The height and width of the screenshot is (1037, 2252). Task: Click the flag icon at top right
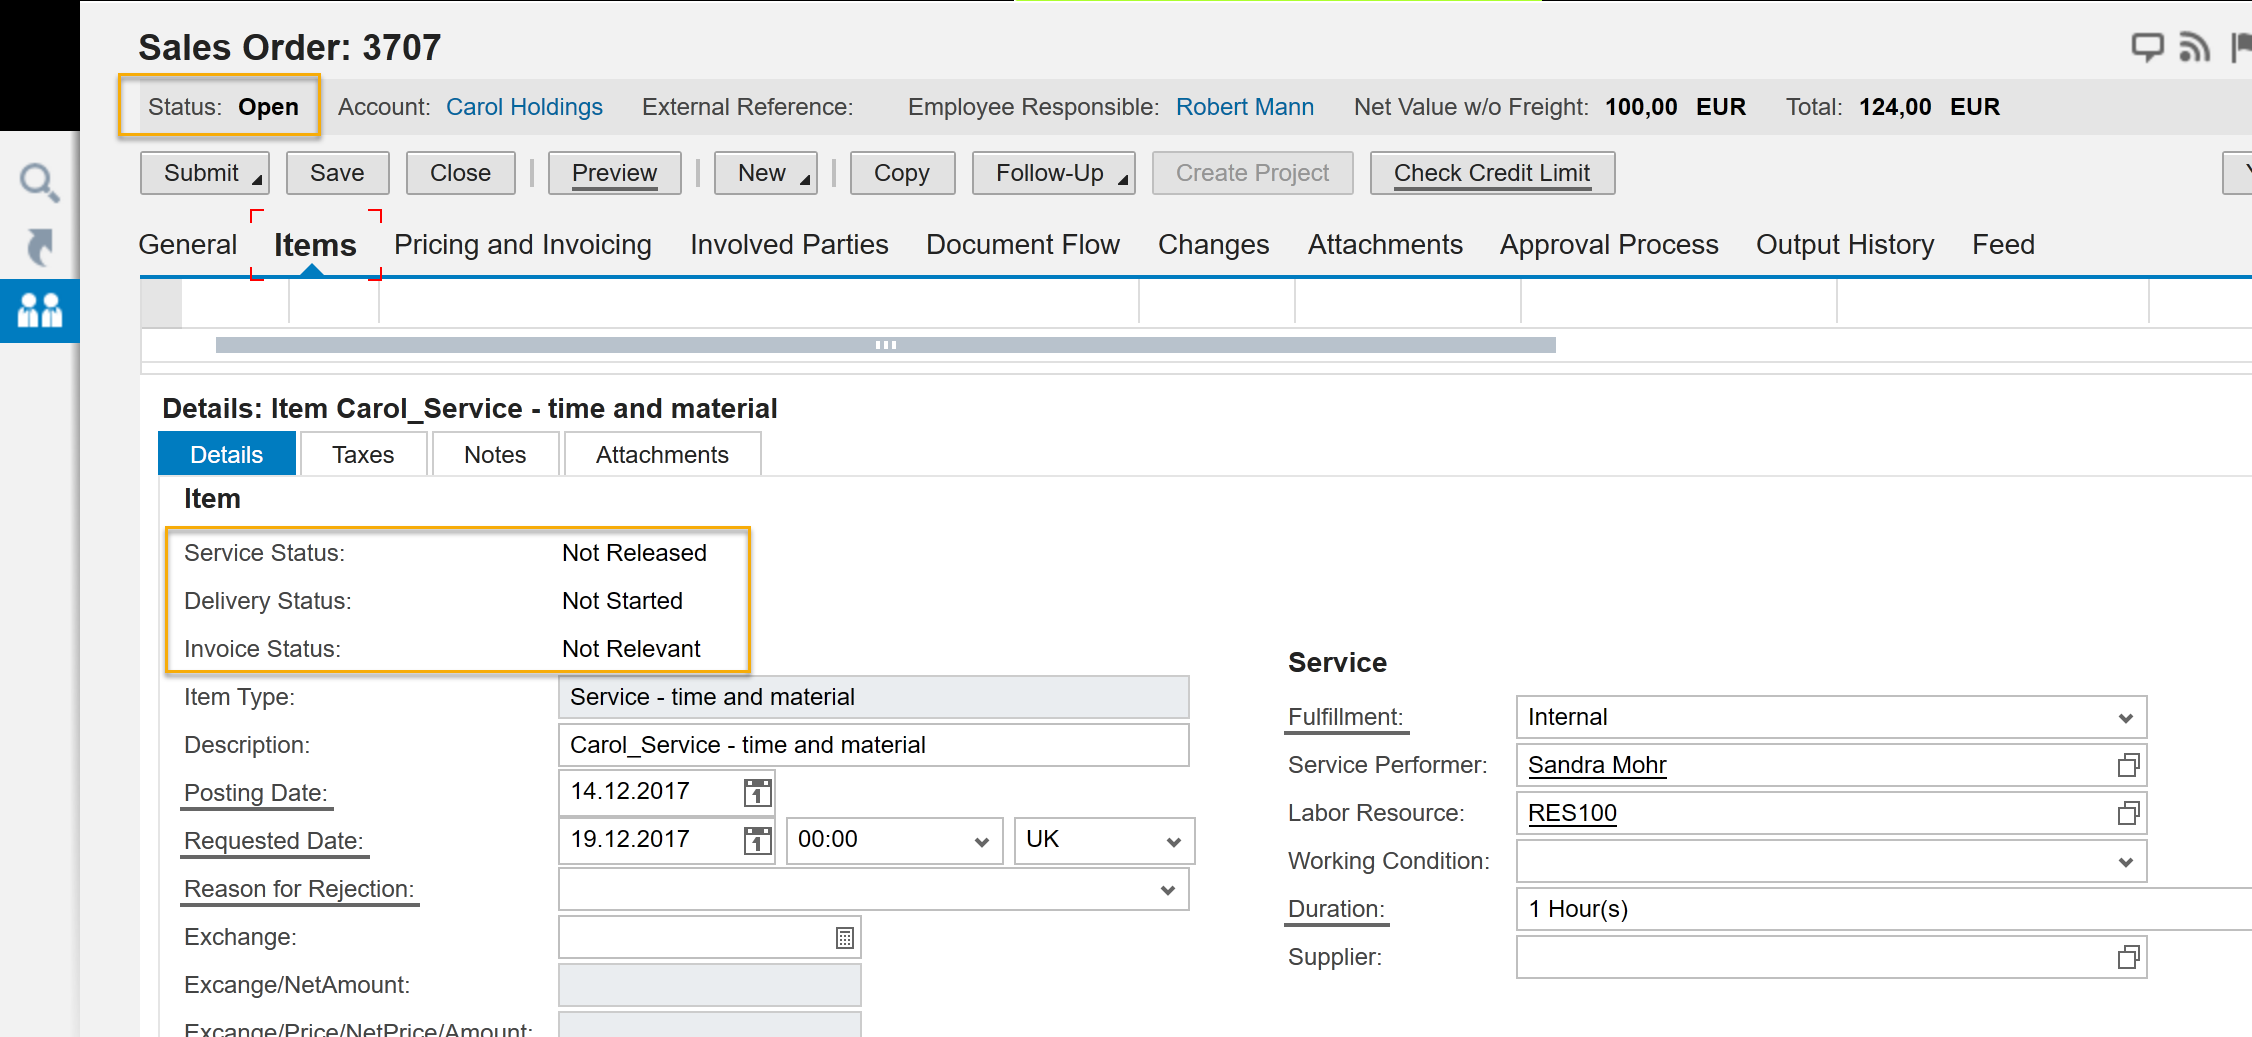point(2241,47)
